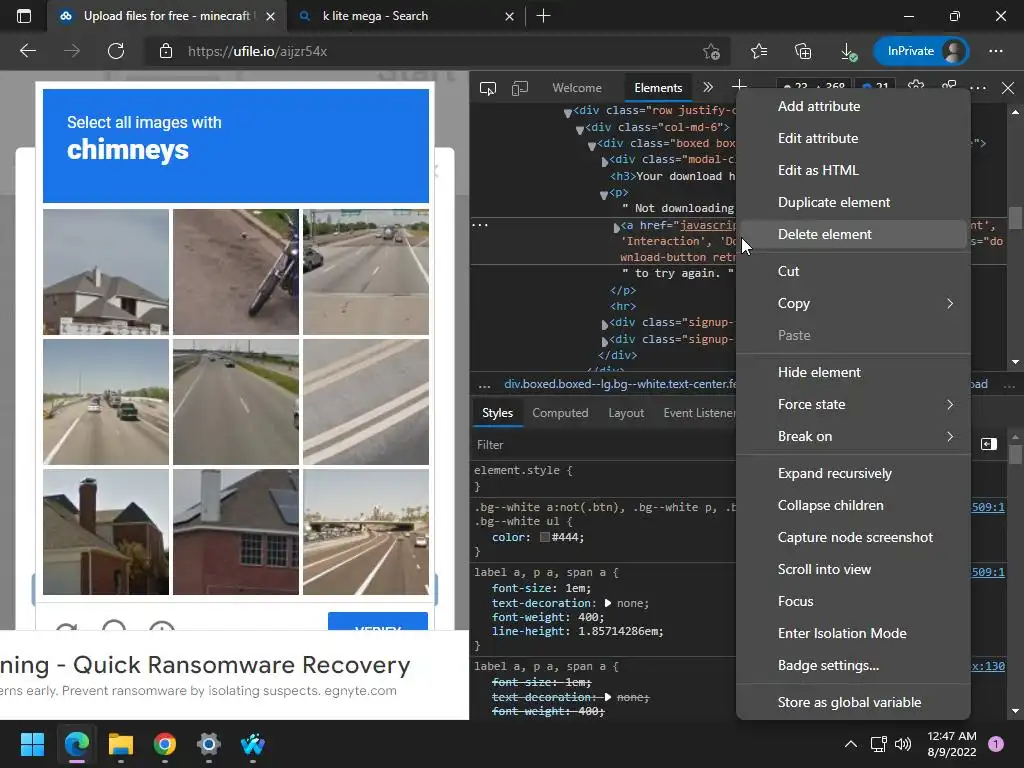Click the browser address bar URL
The image size is (1024, 768).
tap(257, 51)
